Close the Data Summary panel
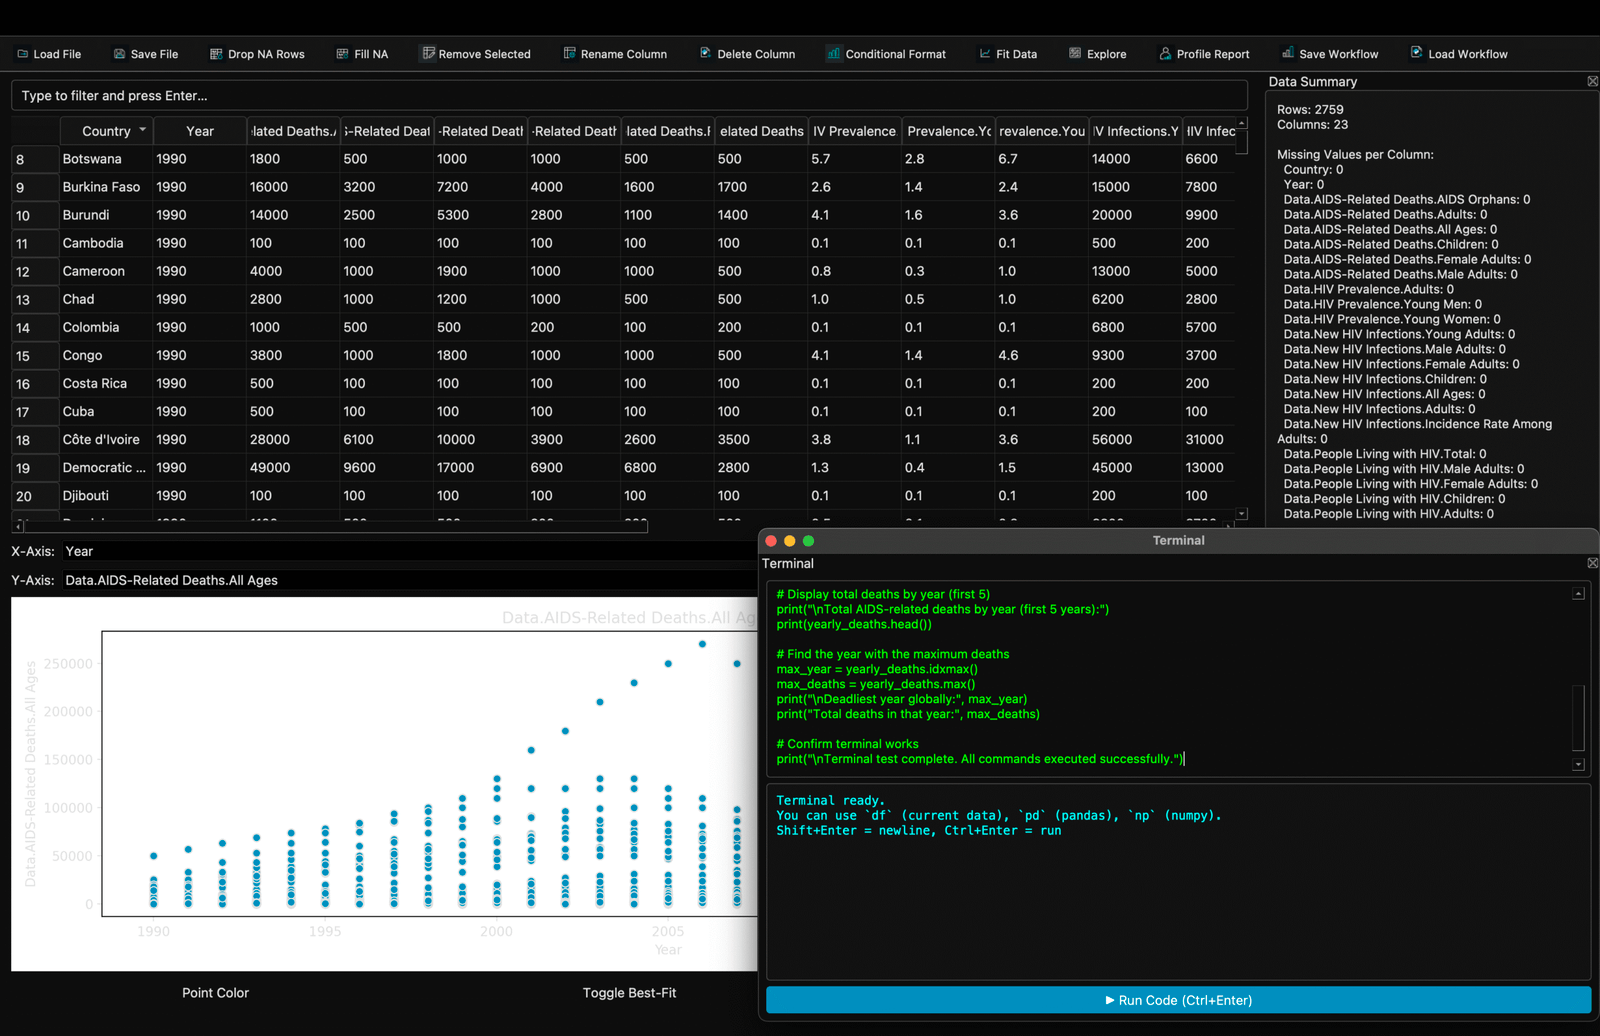The image size is (1600, 1036). 1592,81
